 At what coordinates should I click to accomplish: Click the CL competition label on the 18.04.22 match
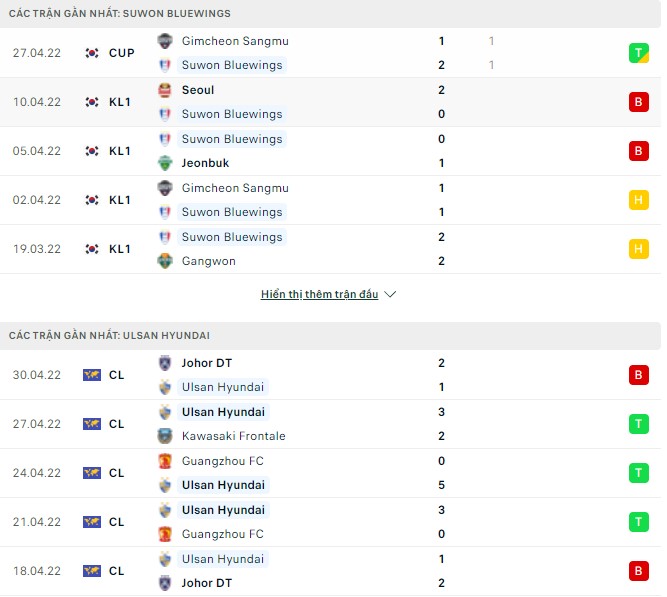click(x=117, y=571)
